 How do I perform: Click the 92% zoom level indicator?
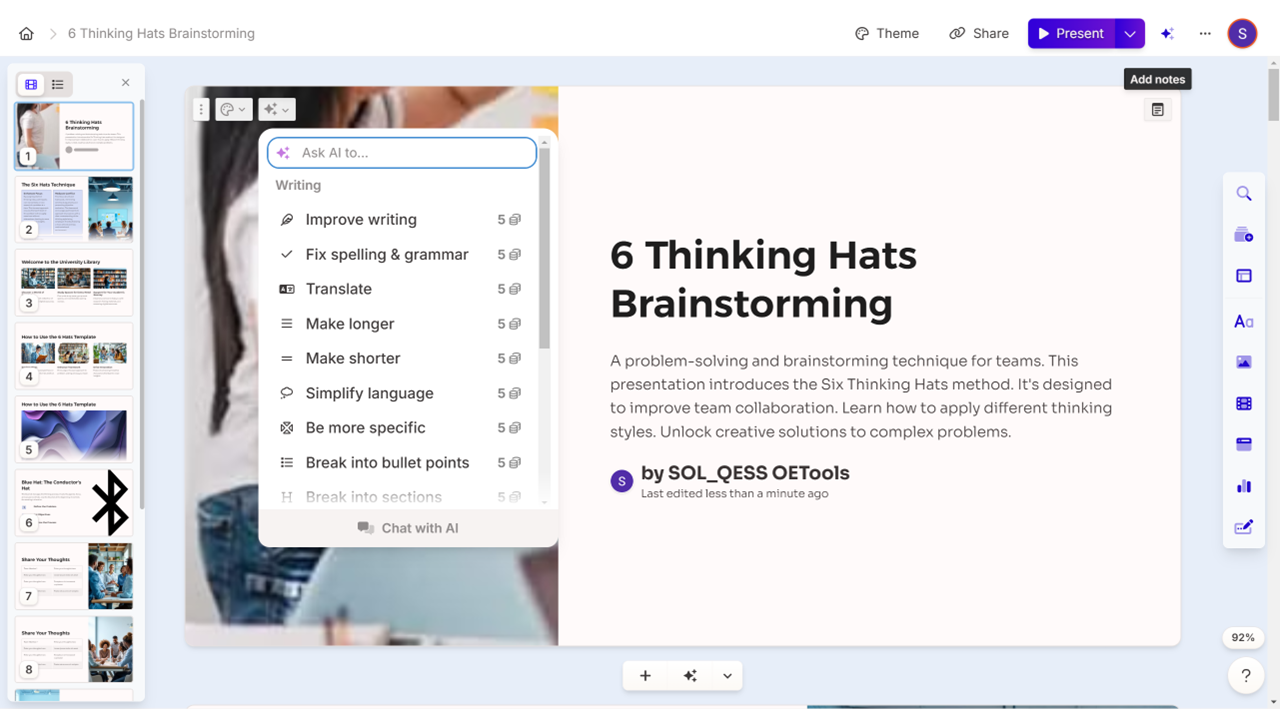(x=1243, y=638)
